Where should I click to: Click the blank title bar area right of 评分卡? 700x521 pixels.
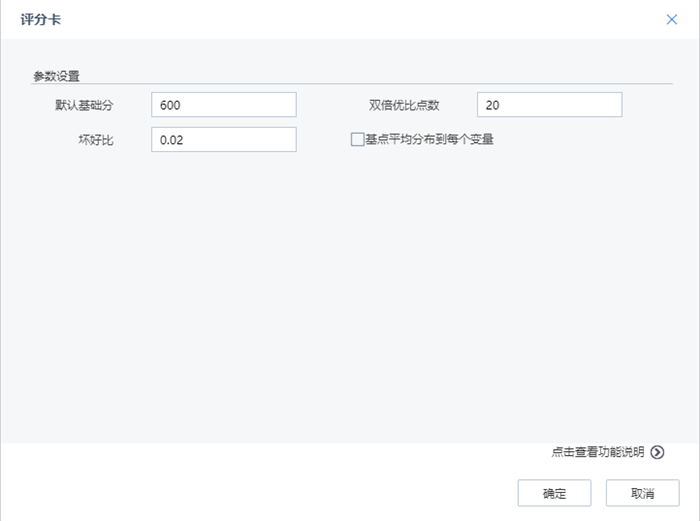[350, 19]
